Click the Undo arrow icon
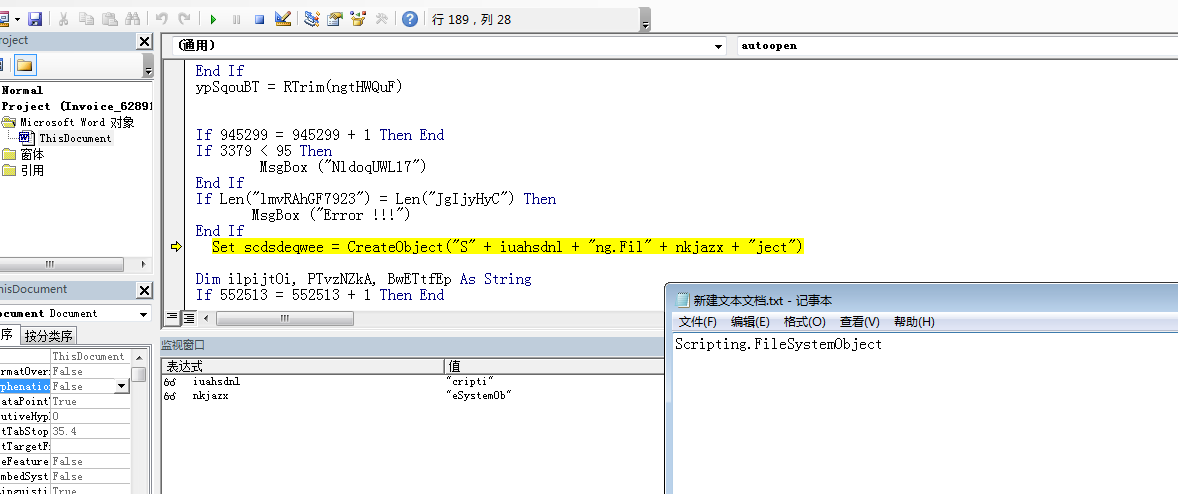The image size is (1178, 494). click(x=162, y=19)
